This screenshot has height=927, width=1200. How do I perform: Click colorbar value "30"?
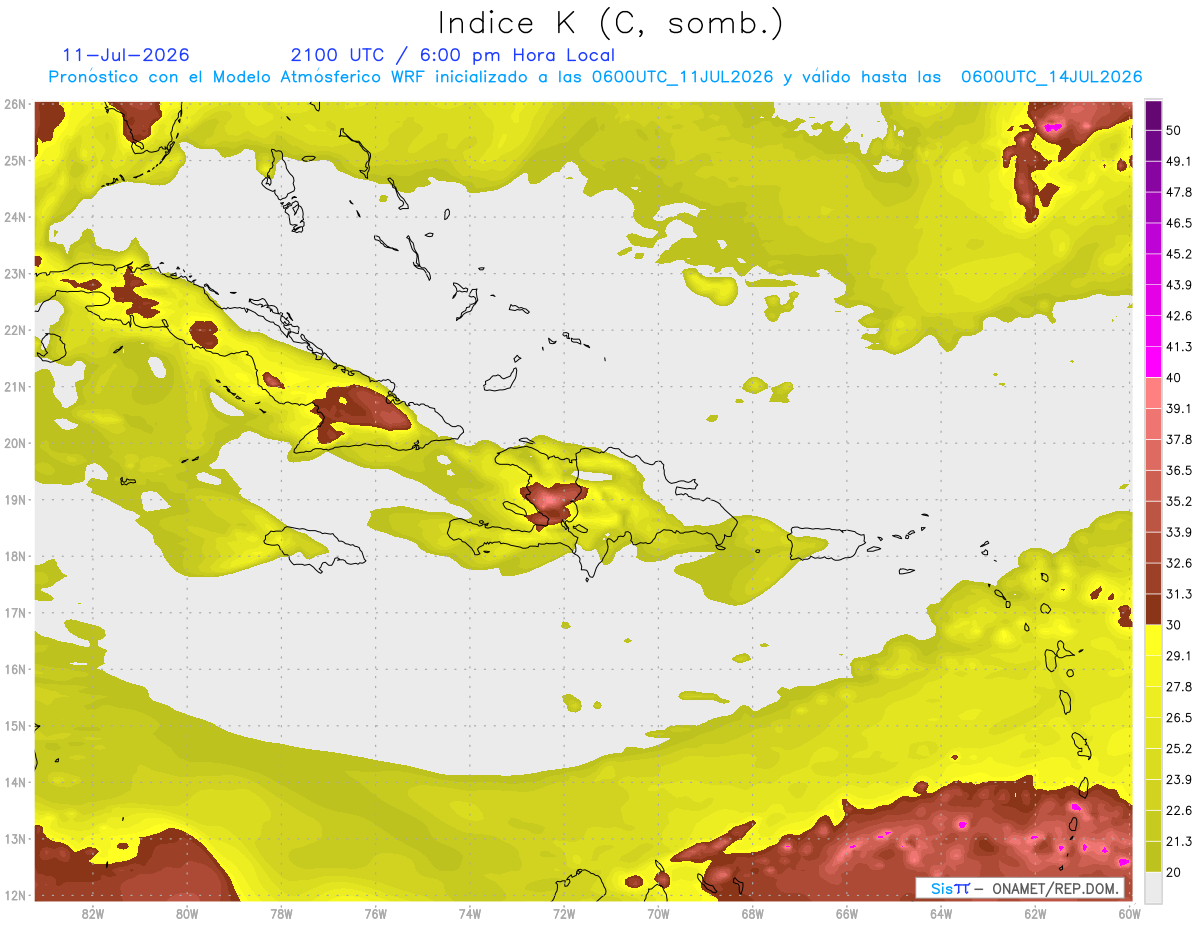pyautogui.click(x=1173, y=624)
